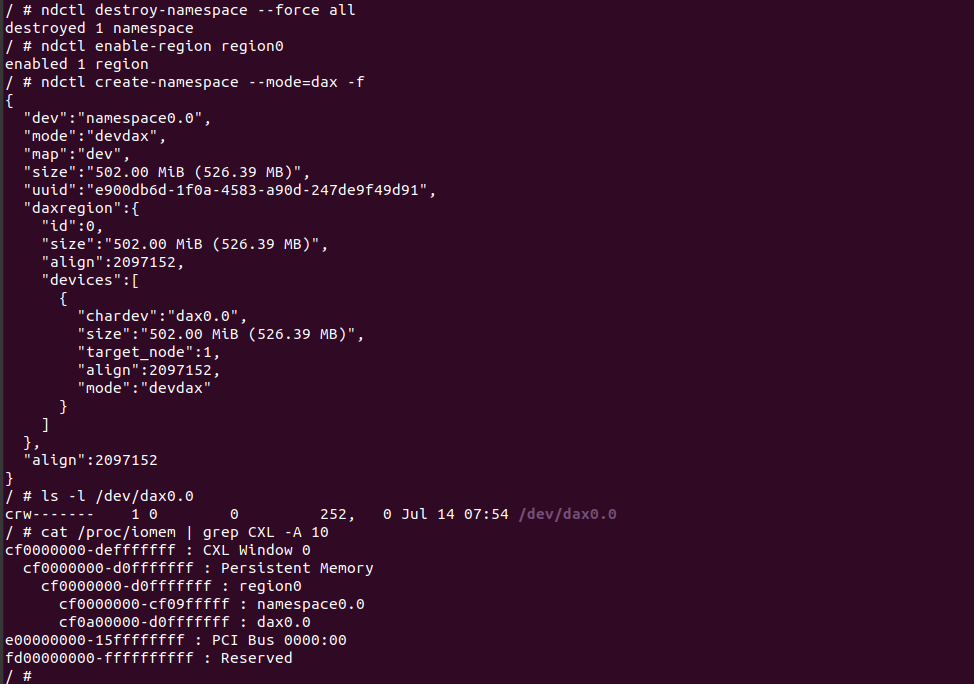The image size is (974, 684).
Task: Click the "target_node":1 JSON line
Action: (x=148, y=352)
